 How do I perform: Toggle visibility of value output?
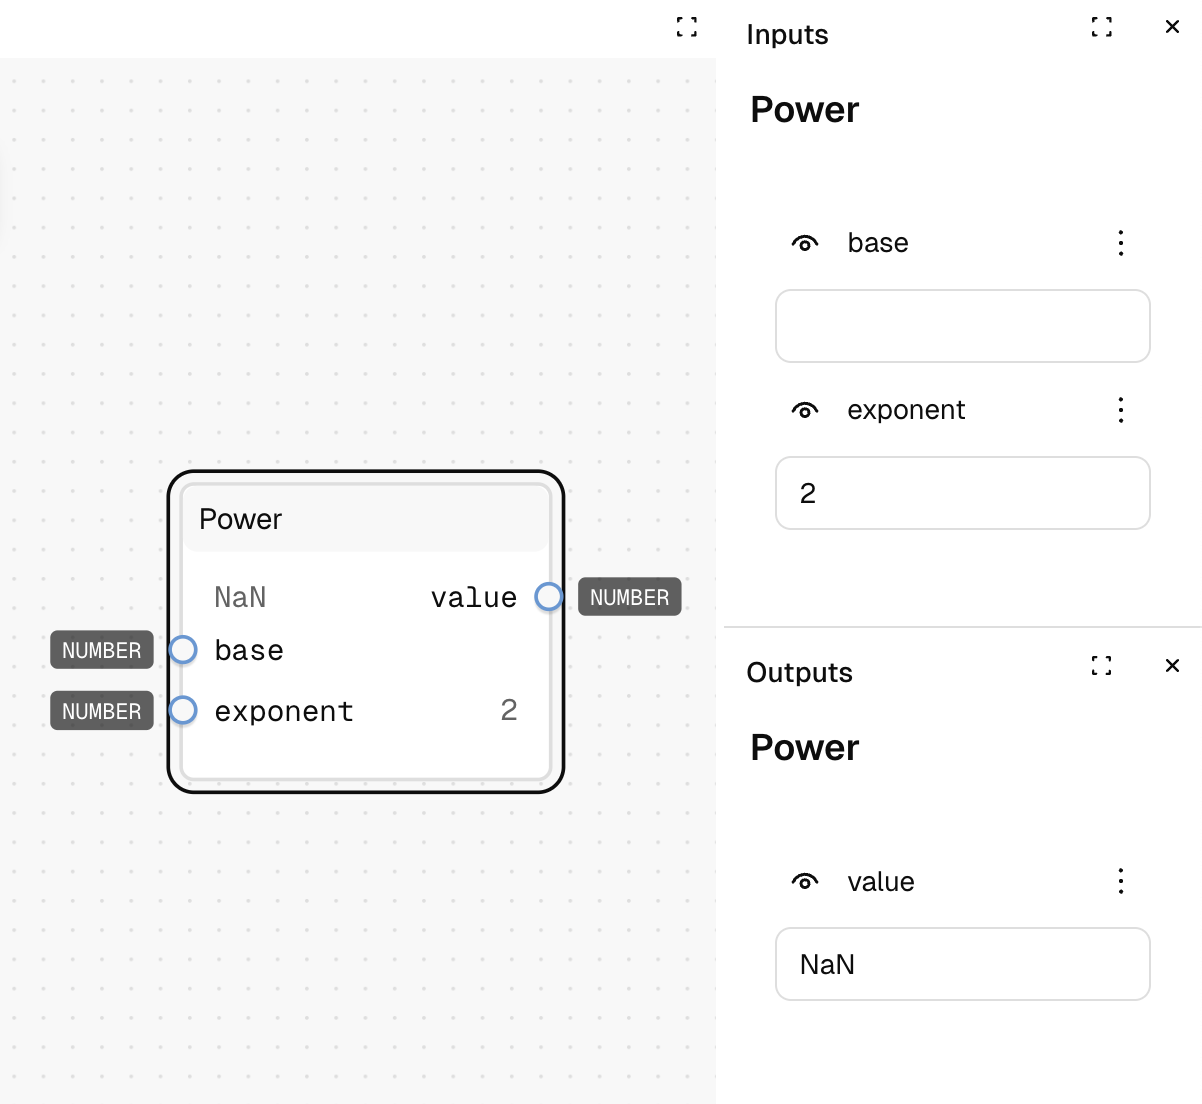(x=805, y=881)
